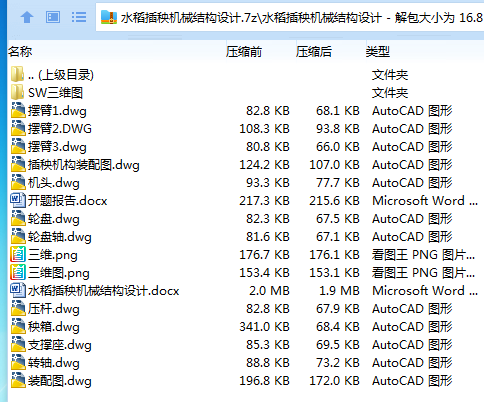This screenshot has width=484, height=402.
Task: Click the icon of 机头.dwg
Action: 18,182
